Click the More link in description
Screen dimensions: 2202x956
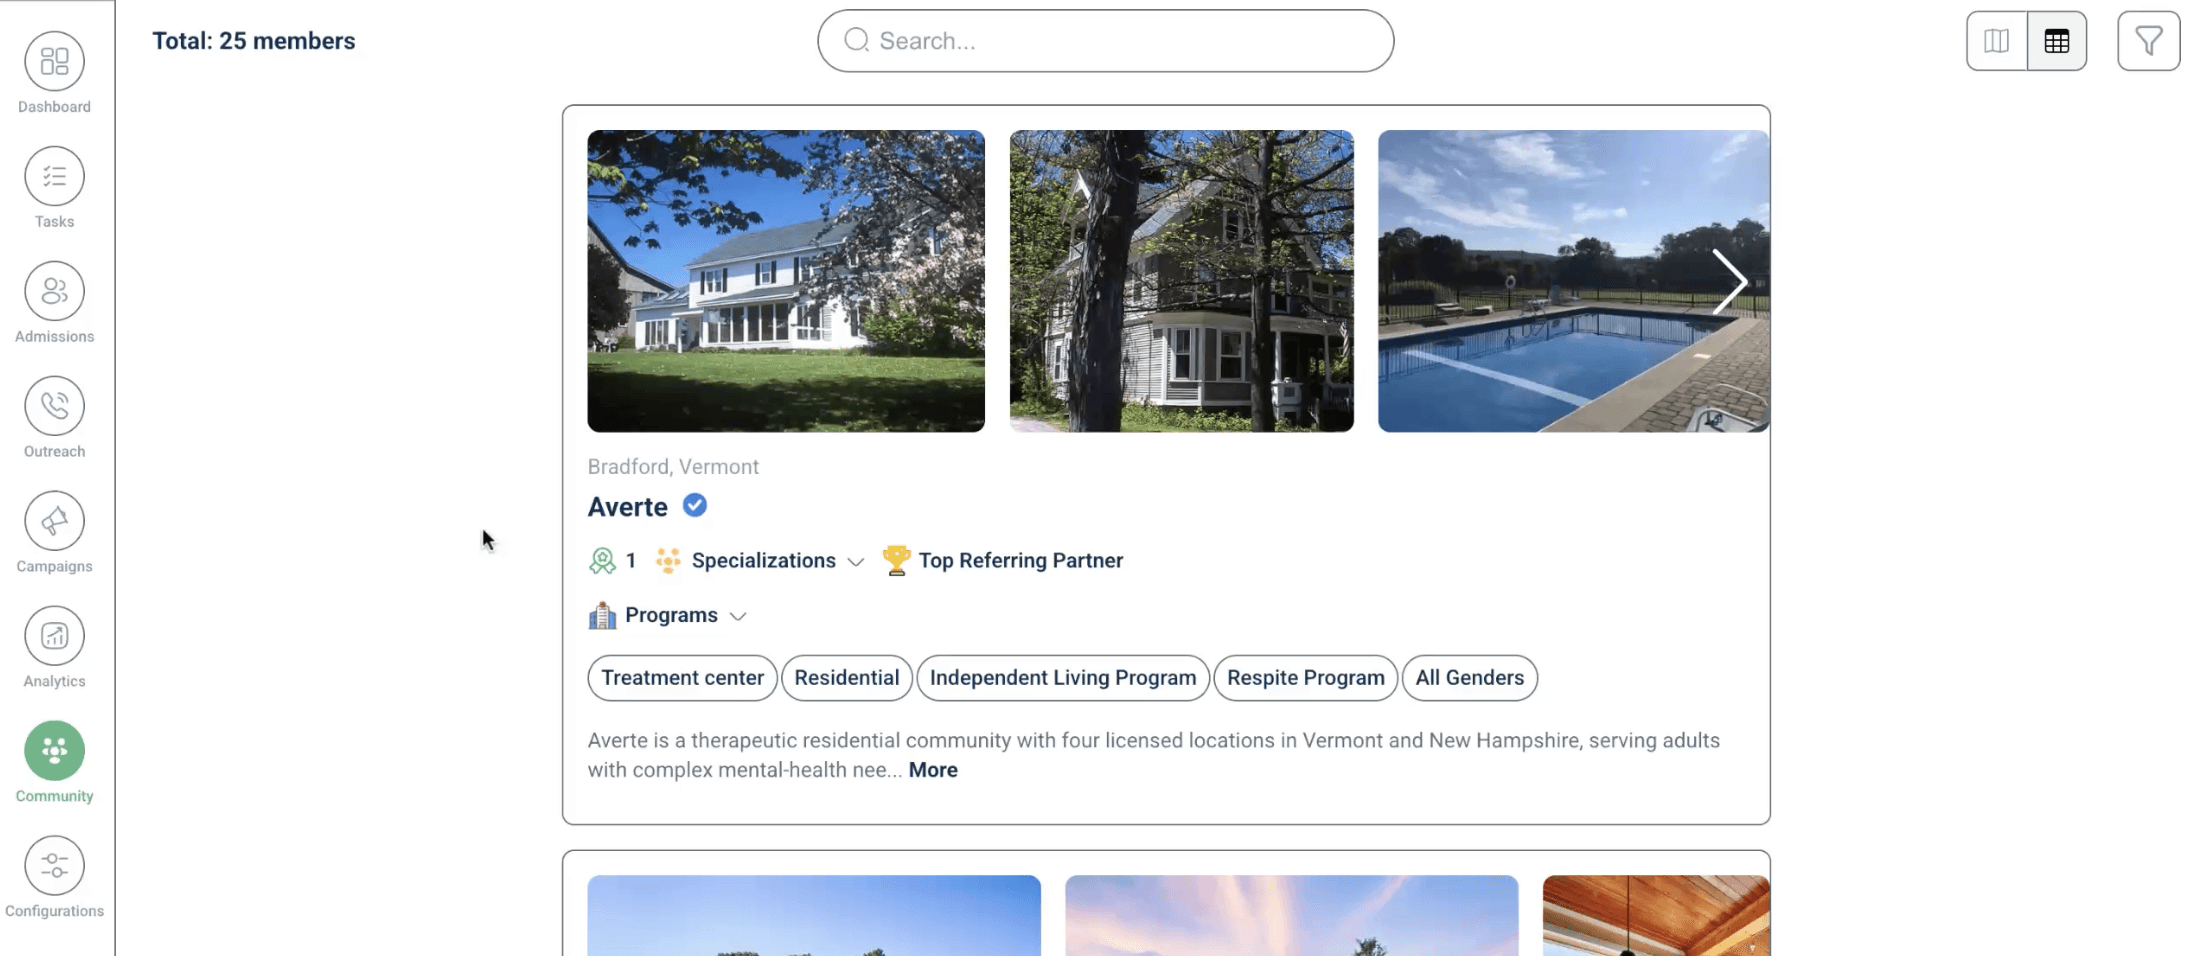click(933, 770)
